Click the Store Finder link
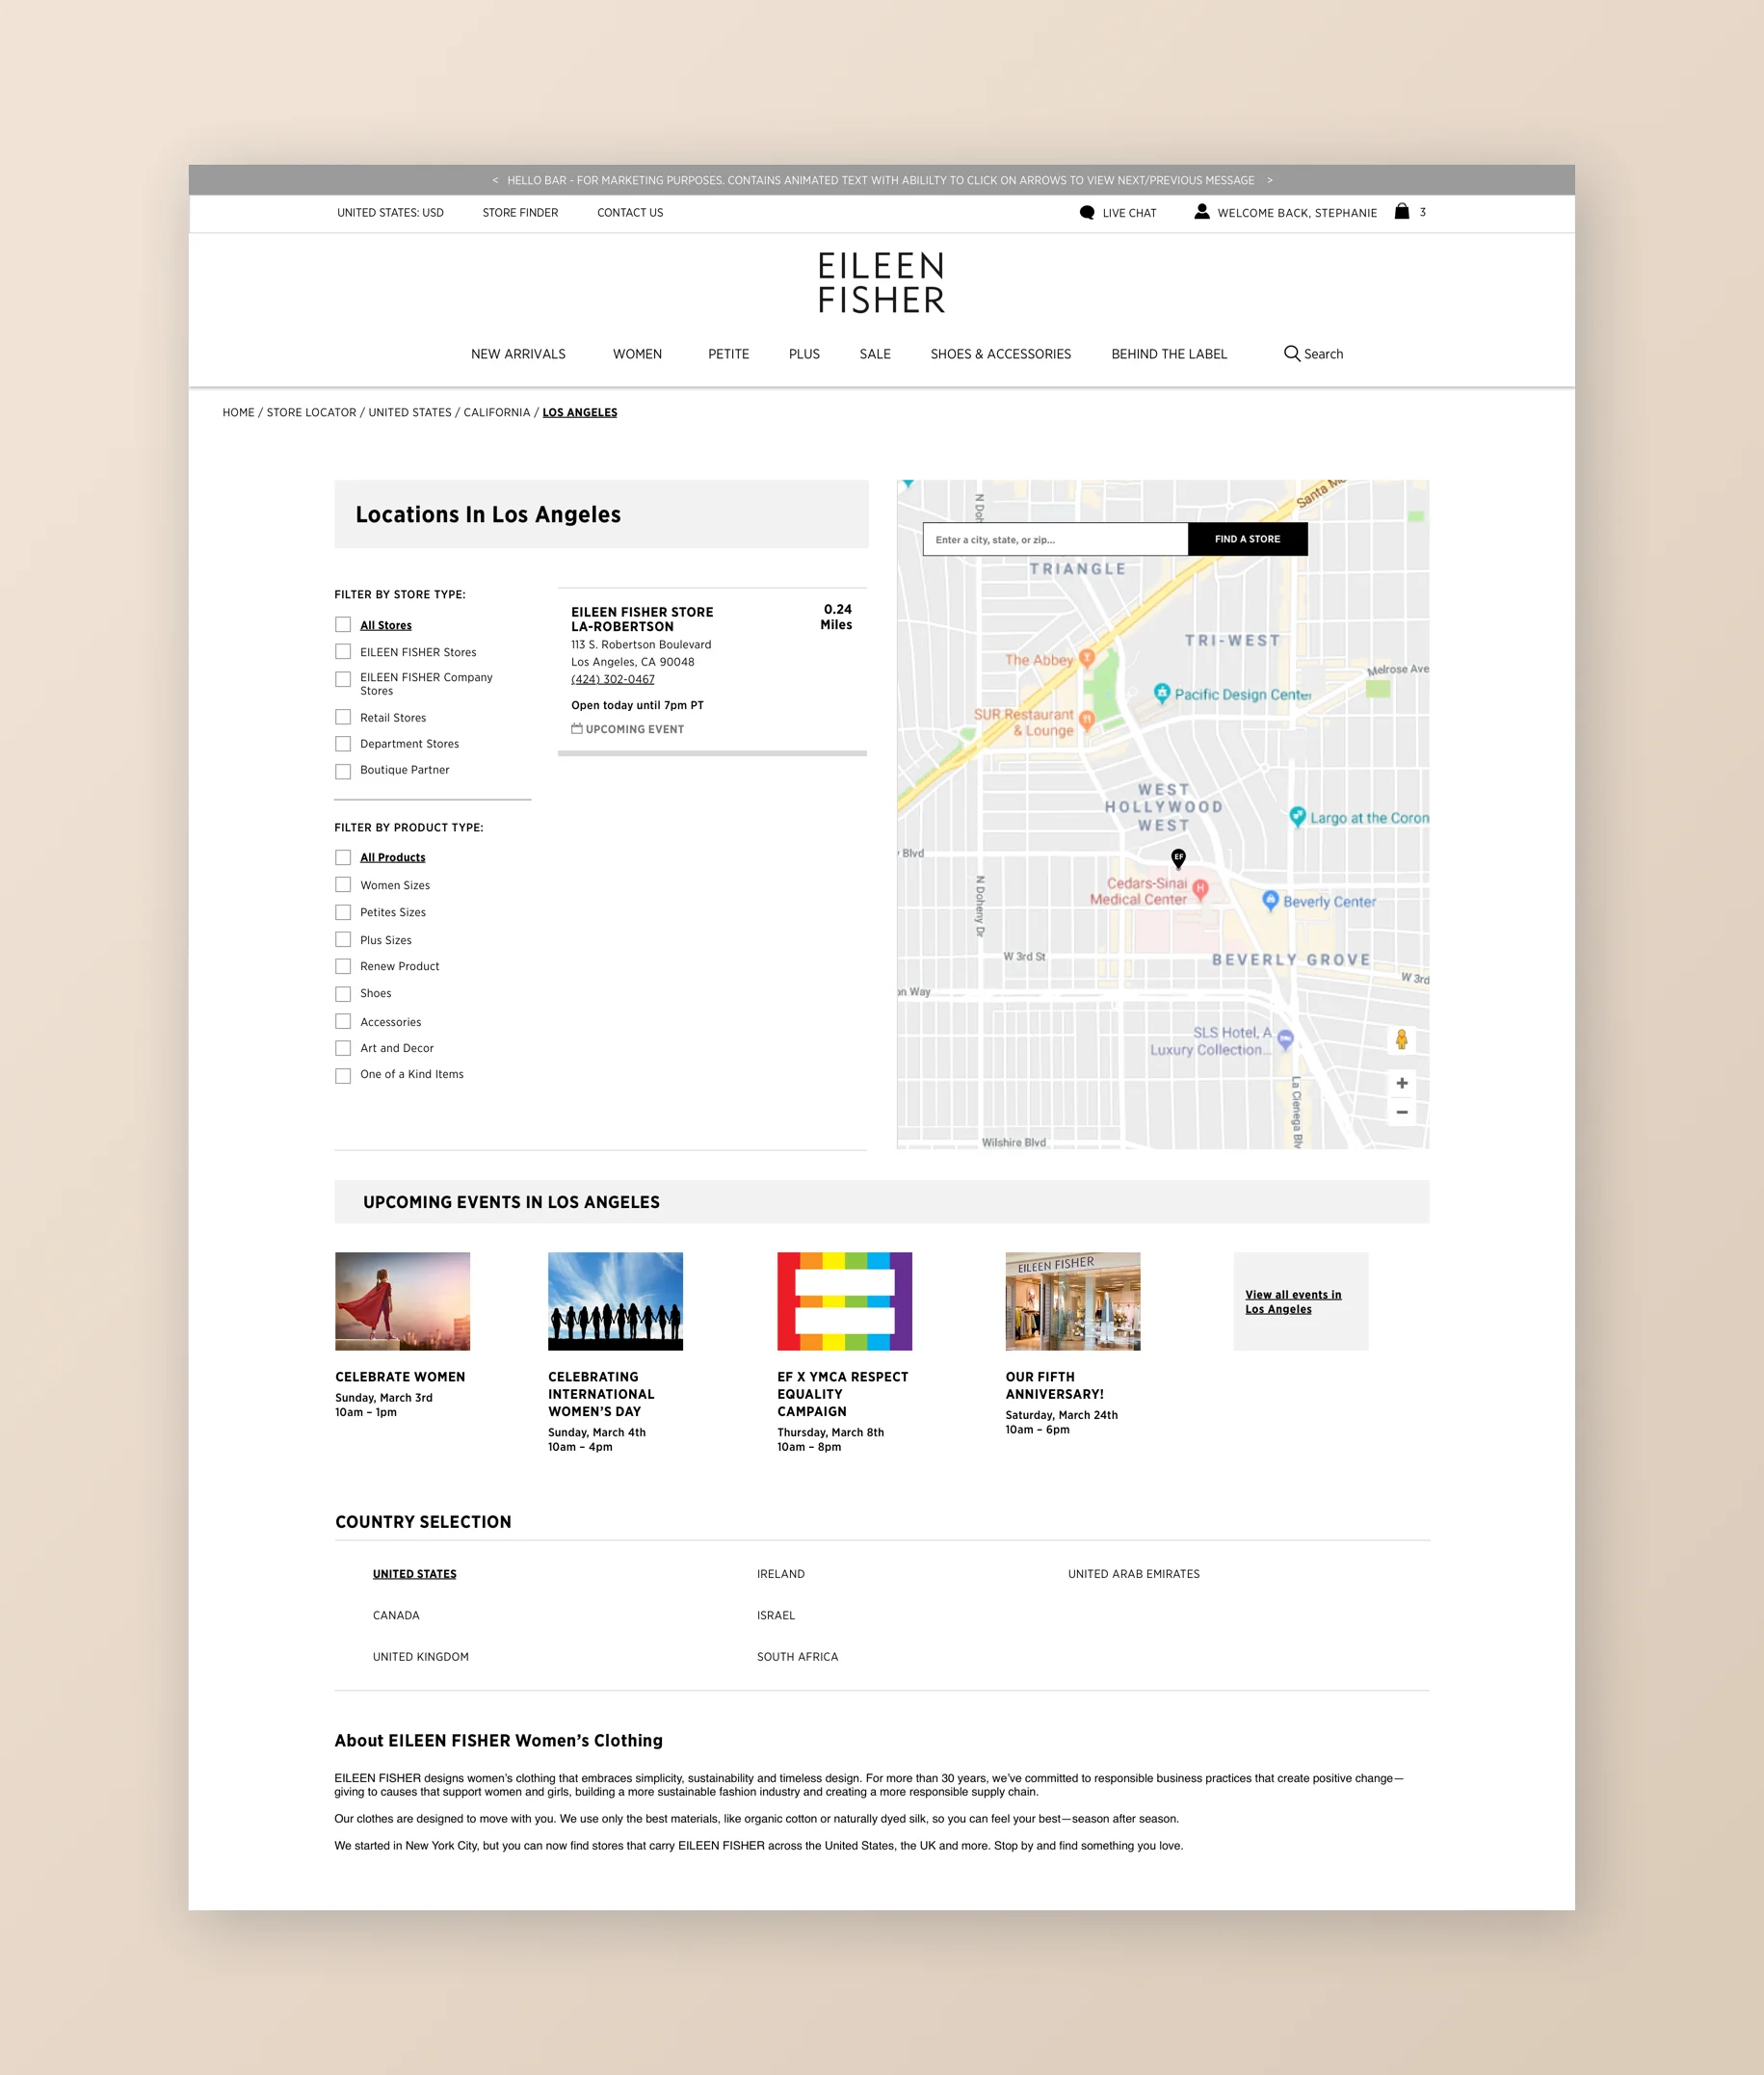The height and width of the screenshot is (2075, 1764). click(520, 213)
